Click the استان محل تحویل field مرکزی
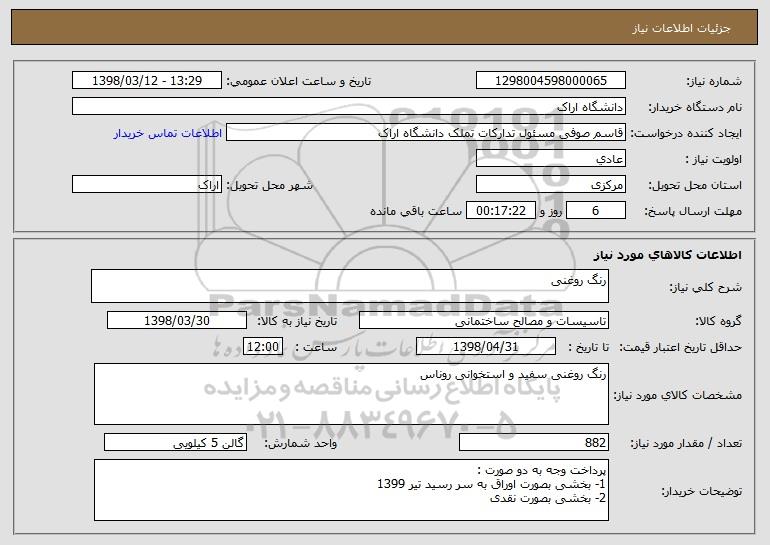The width and height of the screenshot is (770, 545). click(x=550, y=185)
